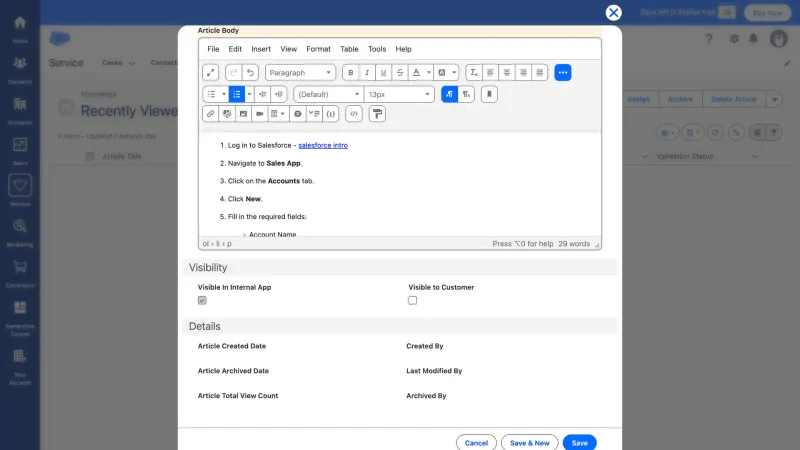Image resolution: width=800 pixels, height=450 pixels.
Task: Follow the salesforce intro link
Action: pyautogui.click(x=323, y=145)
